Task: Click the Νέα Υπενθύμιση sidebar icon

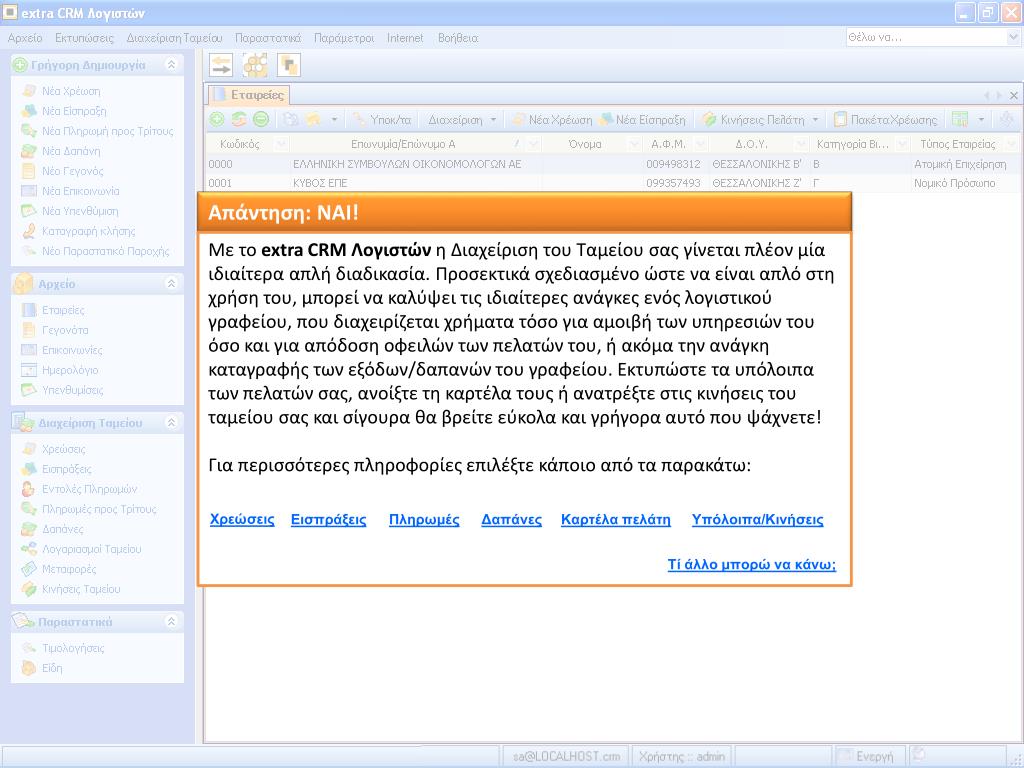Action: 29,211
